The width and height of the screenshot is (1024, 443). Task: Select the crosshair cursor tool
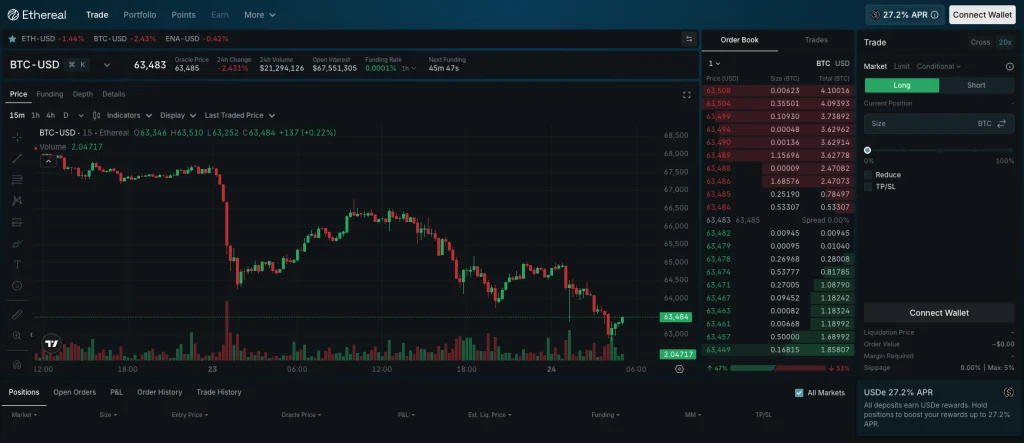coord(17,137)
